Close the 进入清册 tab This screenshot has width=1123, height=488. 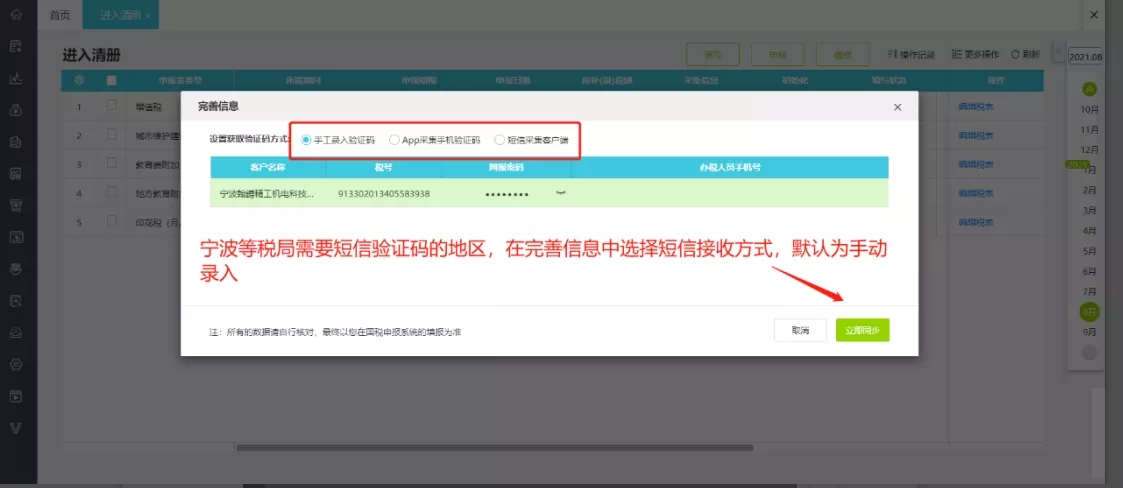click(148, 16)
